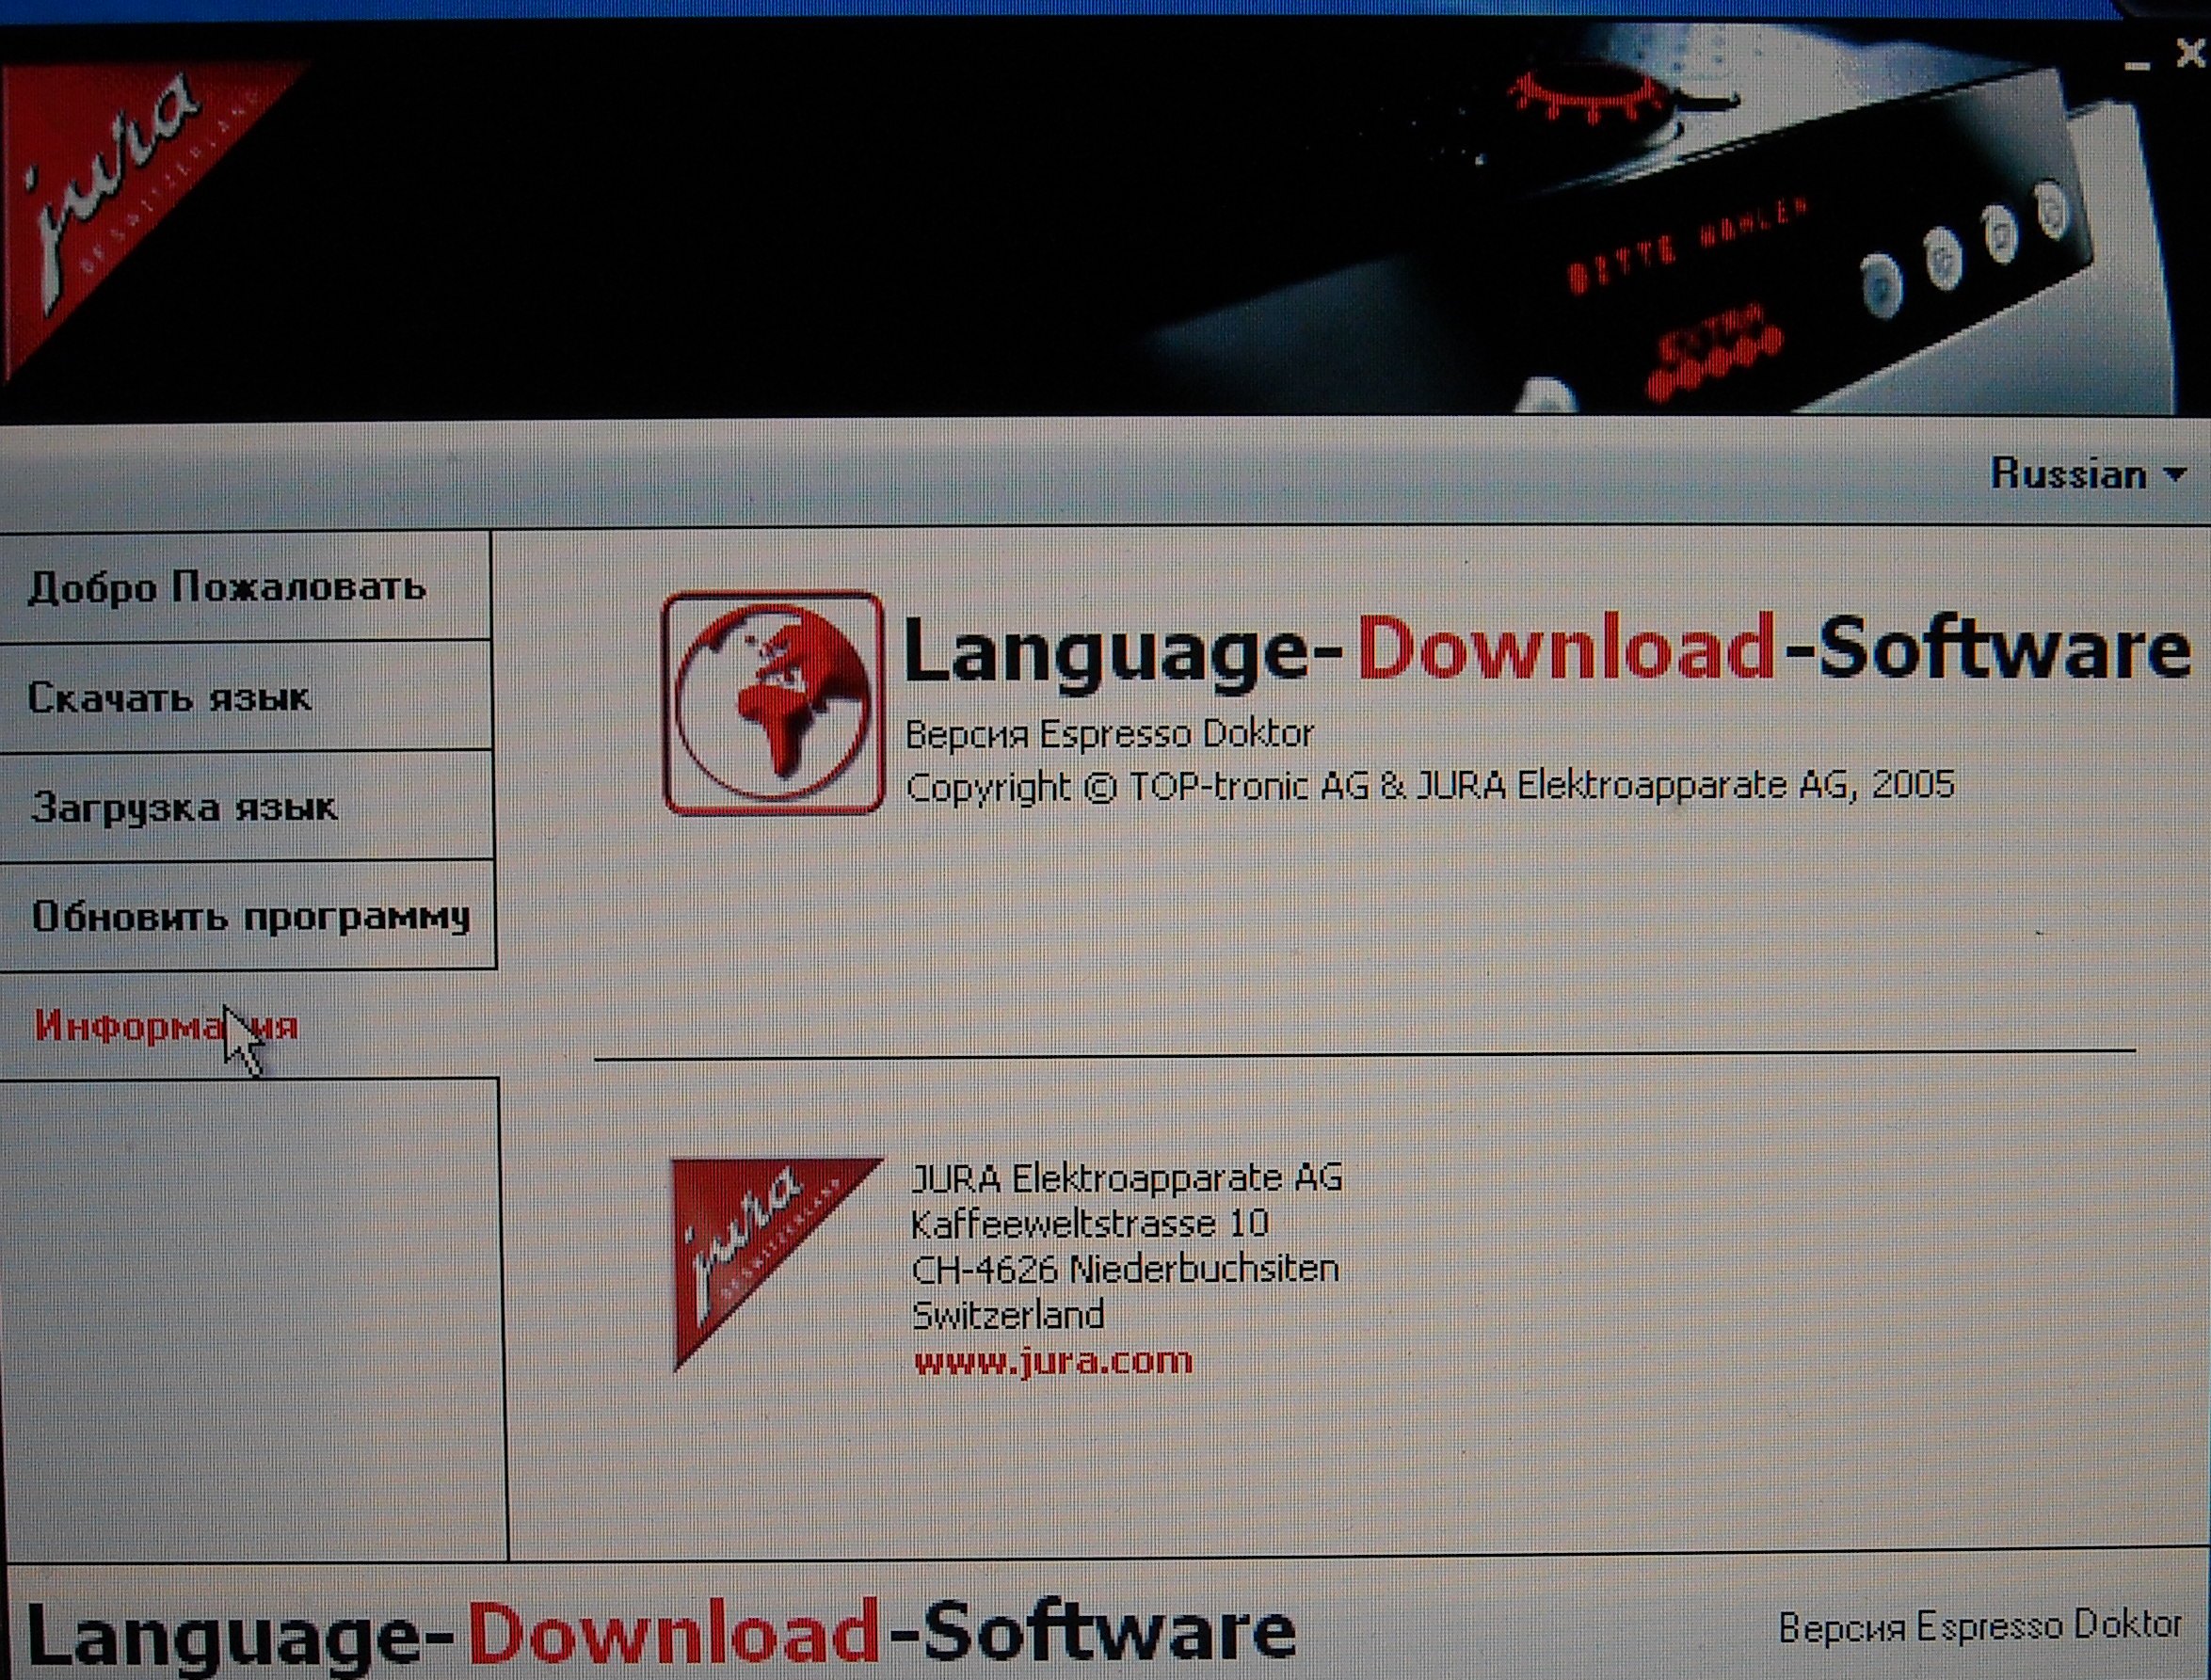Click Версия Espresso Doktor in footer
This screenshot has height=1680, width=2211.
pyautogui.click(x=1979, y=1626)
